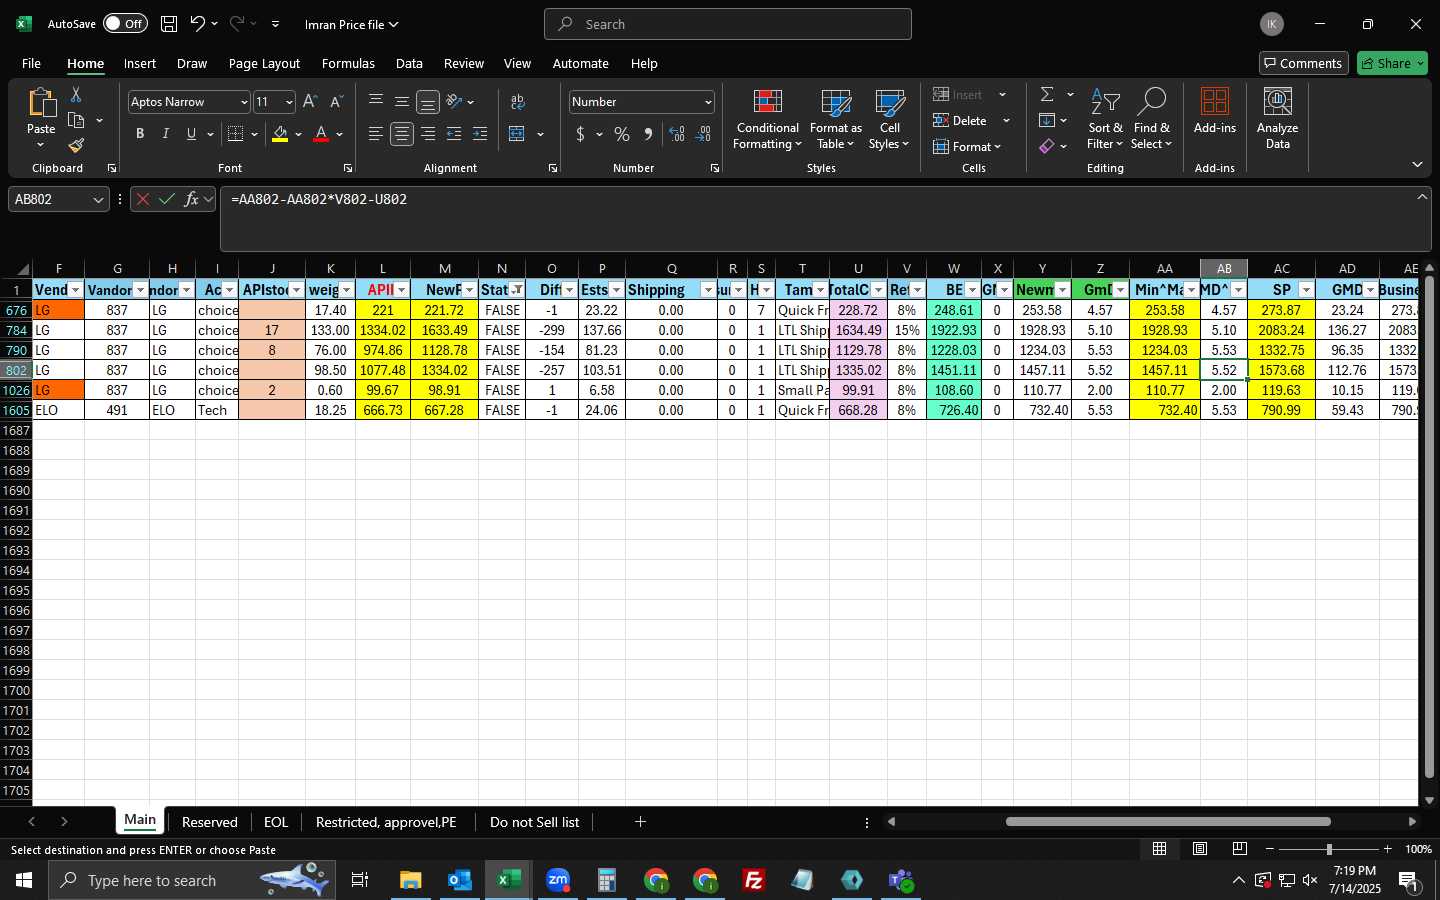Open Sort & Filter options
The height and width of the screenshot is (900, 1440).
pyautogui.click(x=1105, y=120)
